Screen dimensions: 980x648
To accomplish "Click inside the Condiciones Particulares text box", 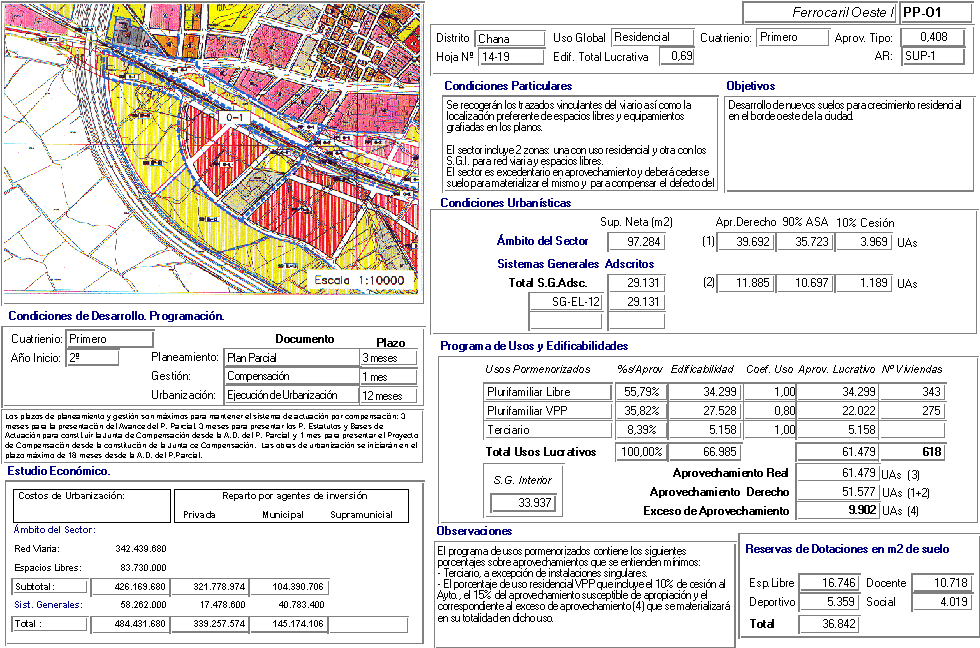I will 580,142.
